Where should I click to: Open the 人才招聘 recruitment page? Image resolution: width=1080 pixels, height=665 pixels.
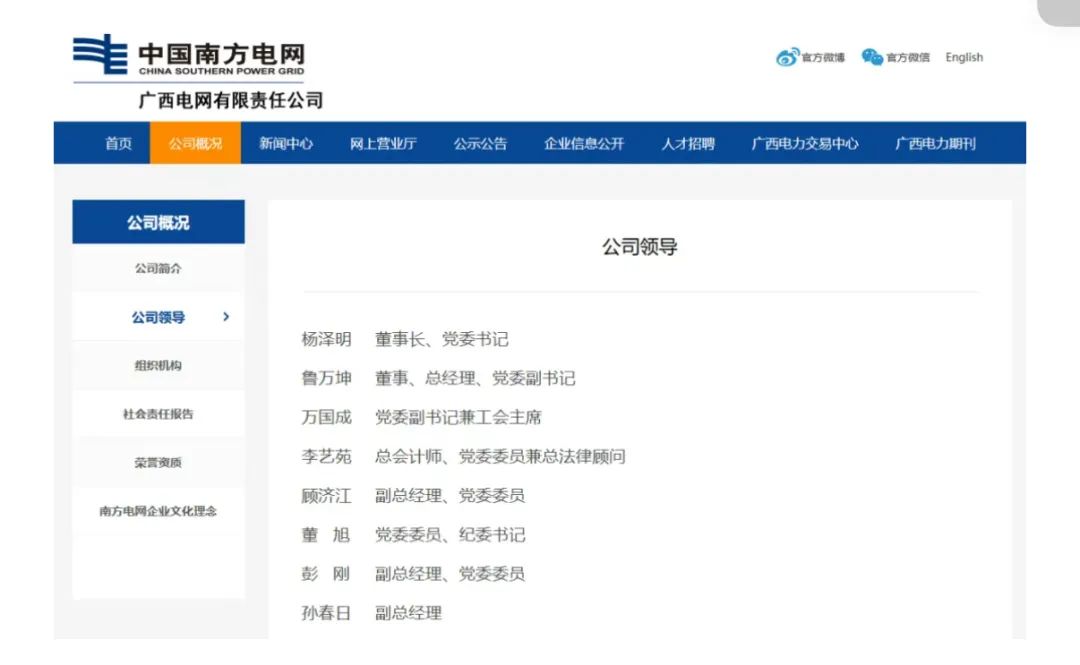pyautogui.click(x=689, y=143)
